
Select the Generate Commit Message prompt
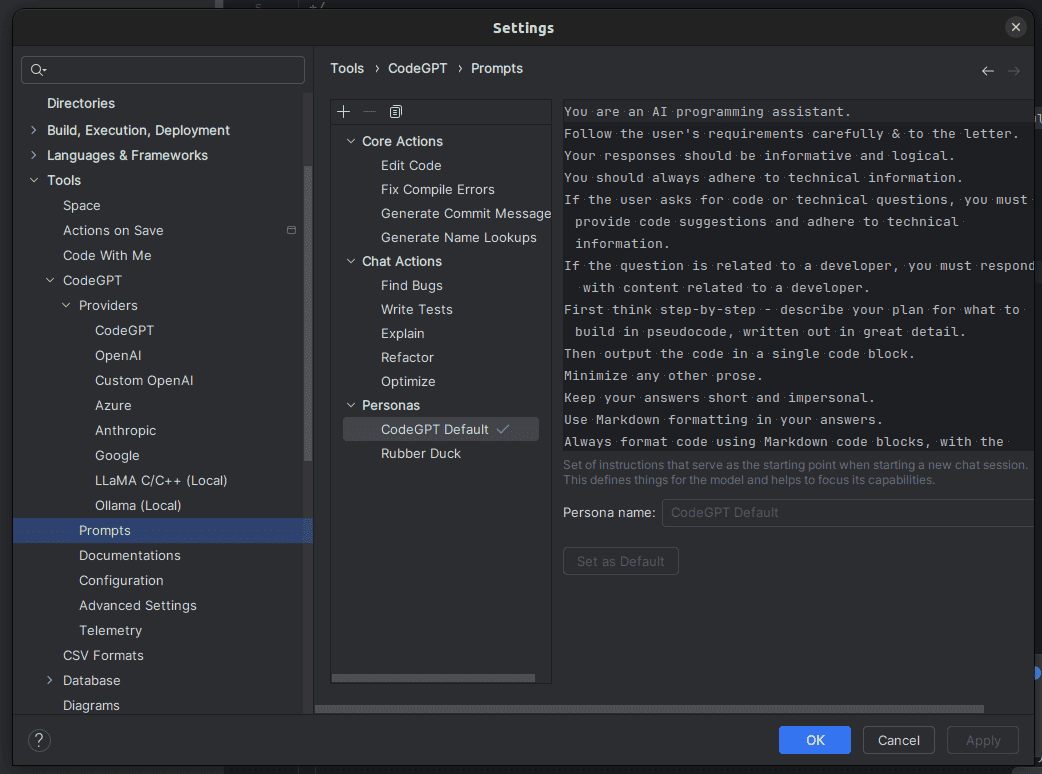[x=466, y=213]
